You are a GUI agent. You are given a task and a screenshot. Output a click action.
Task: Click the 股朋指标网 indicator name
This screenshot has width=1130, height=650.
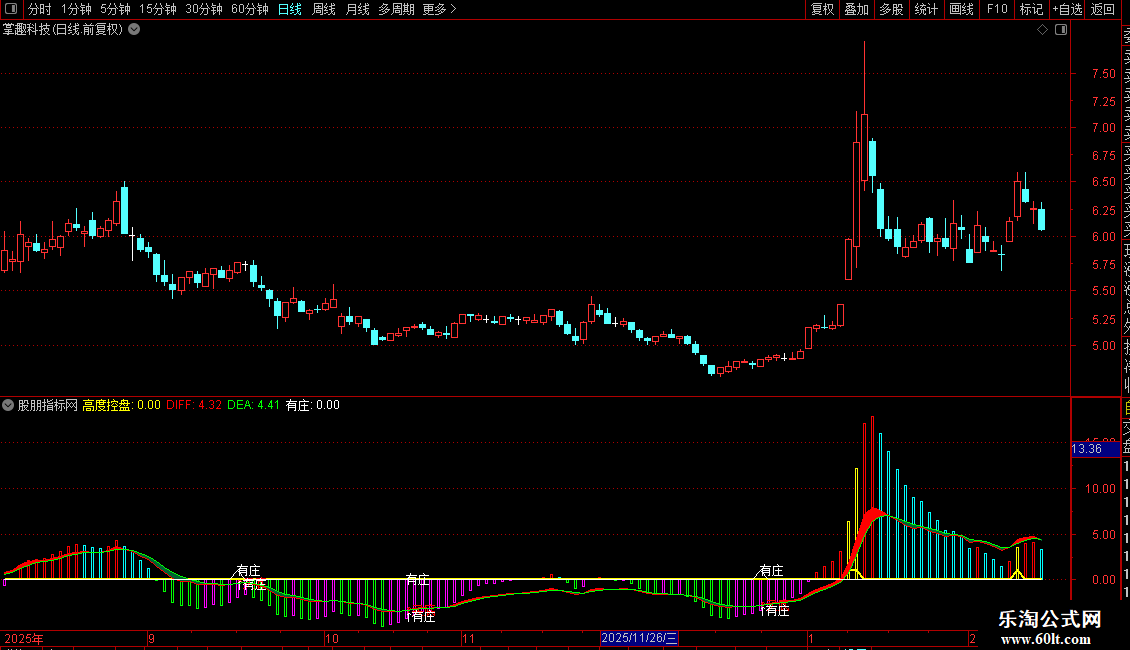coord(48,405)
